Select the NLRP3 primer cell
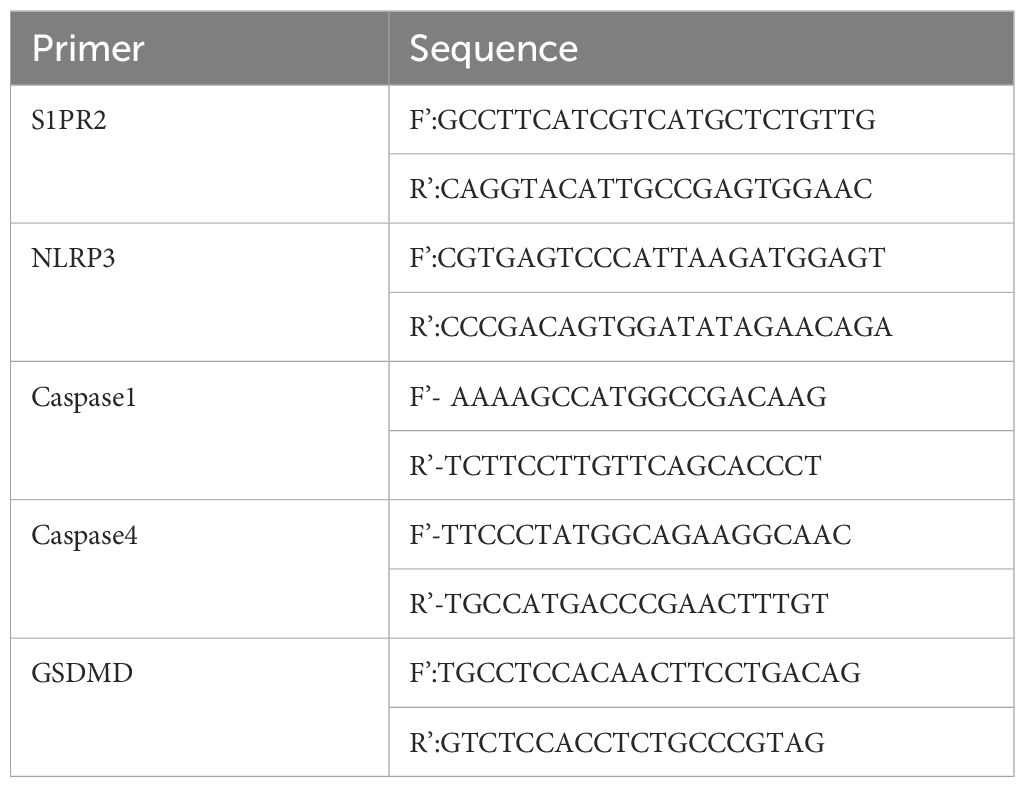This screenshot has width=1025, height=788. [x=199, y=292]
